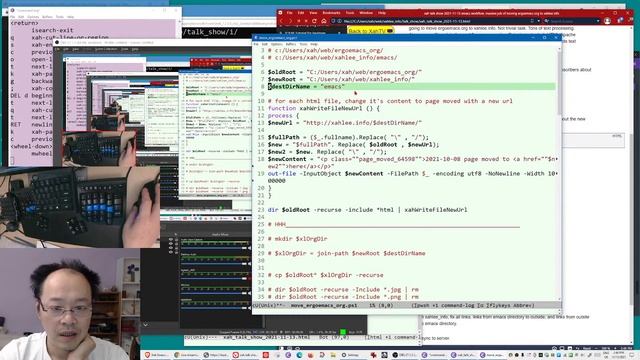
Task: Click emacs code window vertical scrollbar
Action: pos(560,173)
